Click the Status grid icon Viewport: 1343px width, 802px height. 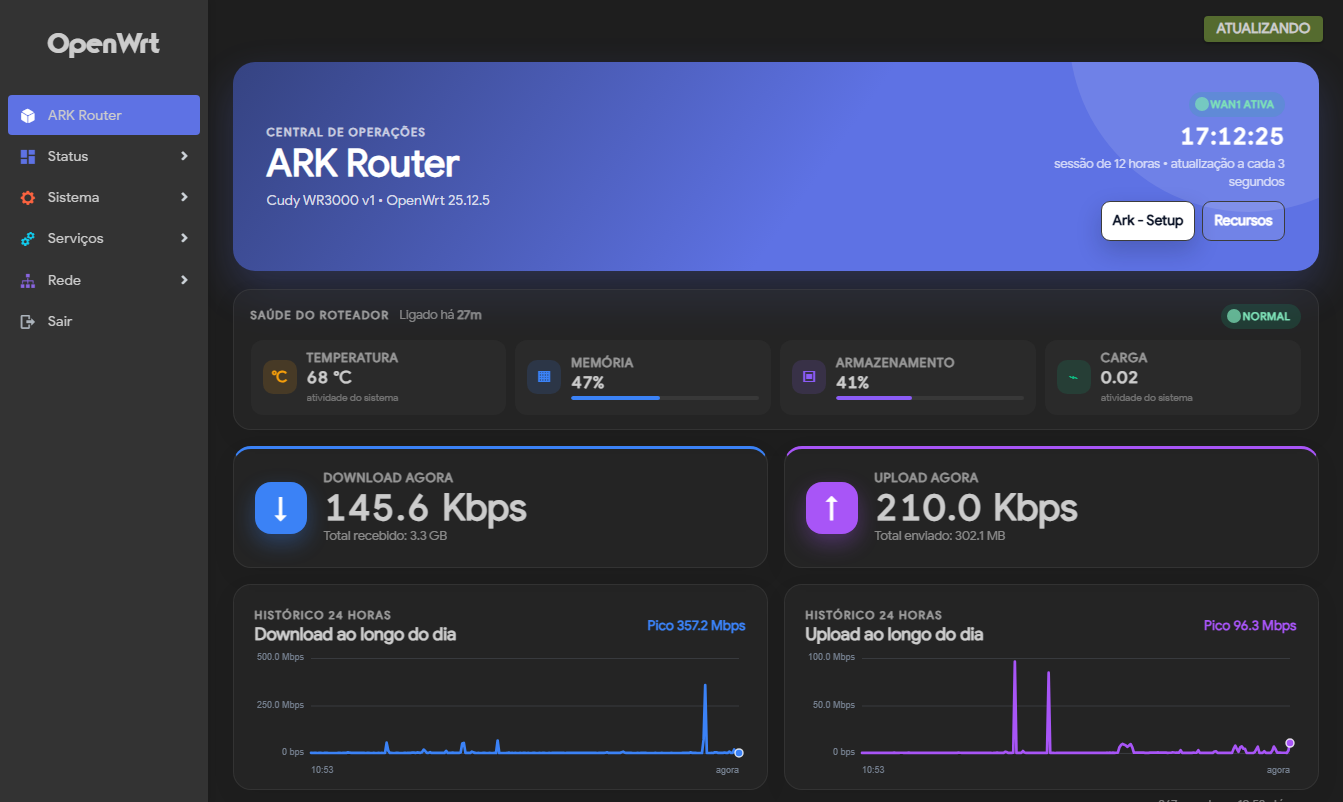click(x=28, y=156)
